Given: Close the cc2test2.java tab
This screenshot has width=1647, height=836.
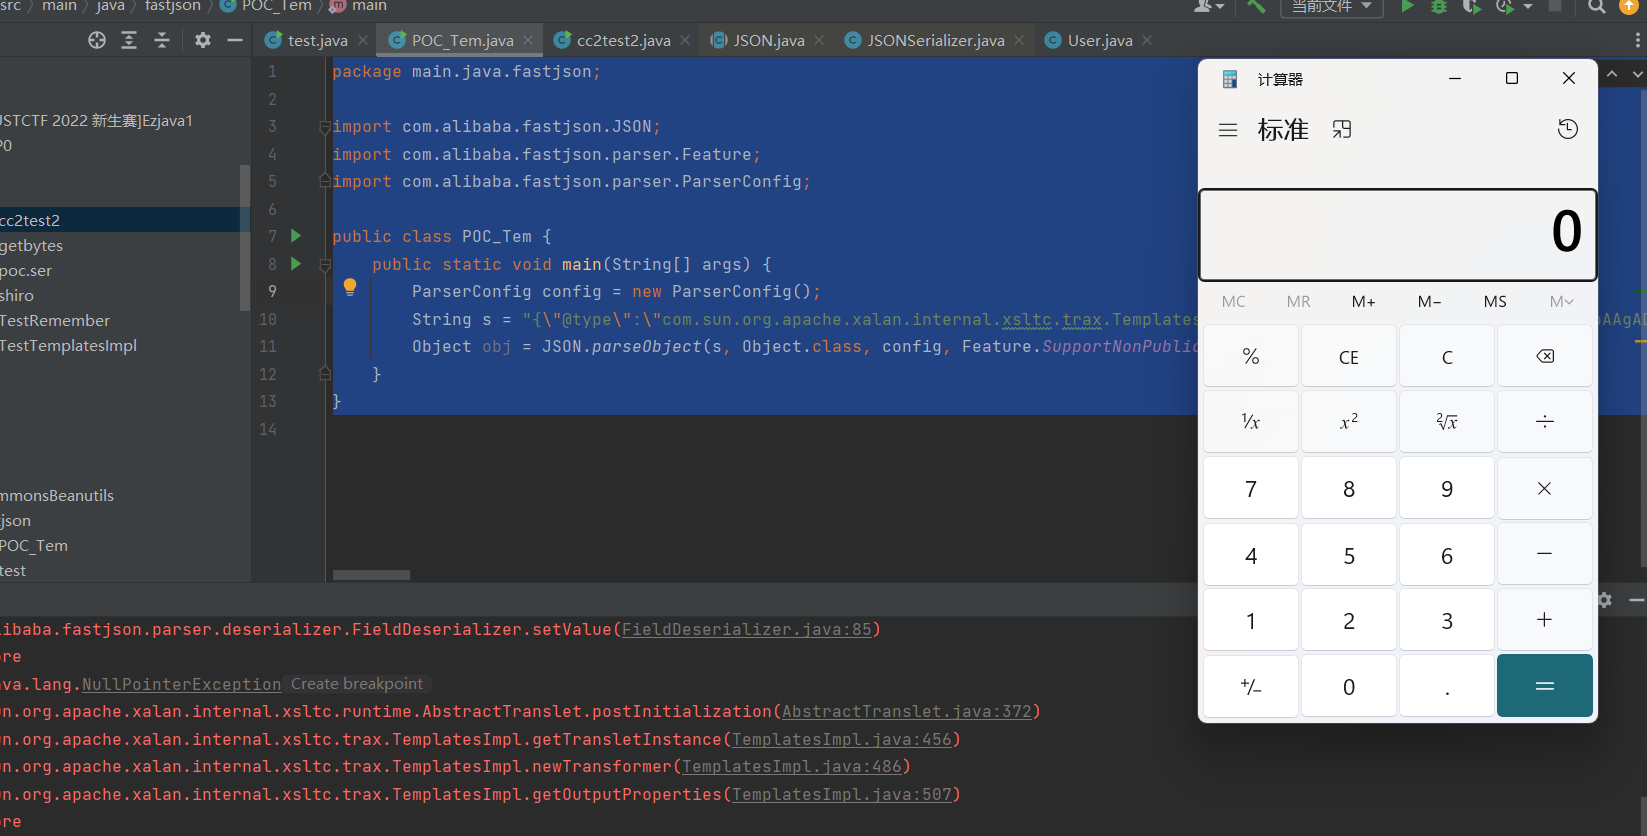Looking at the screenshot, I should [685, 40].
